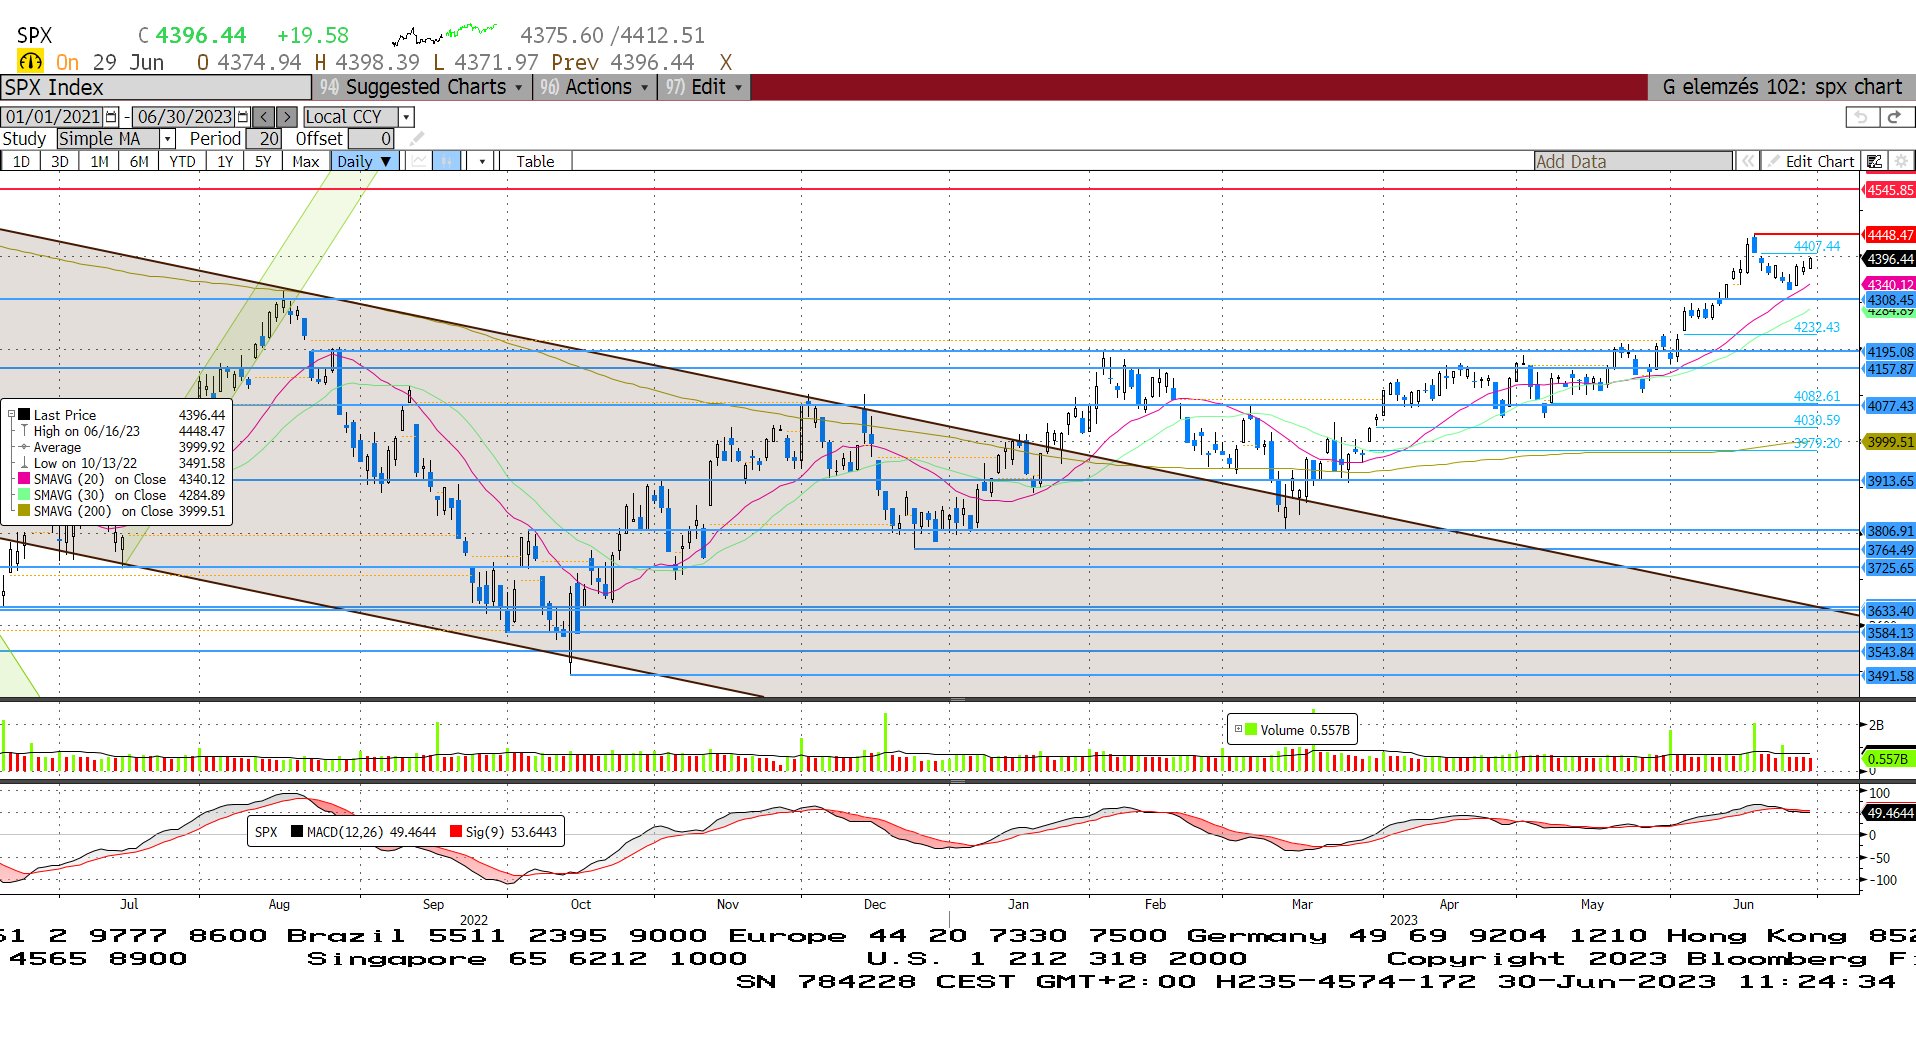Click the Average marker icon in legend

click(x=24, y=447)
